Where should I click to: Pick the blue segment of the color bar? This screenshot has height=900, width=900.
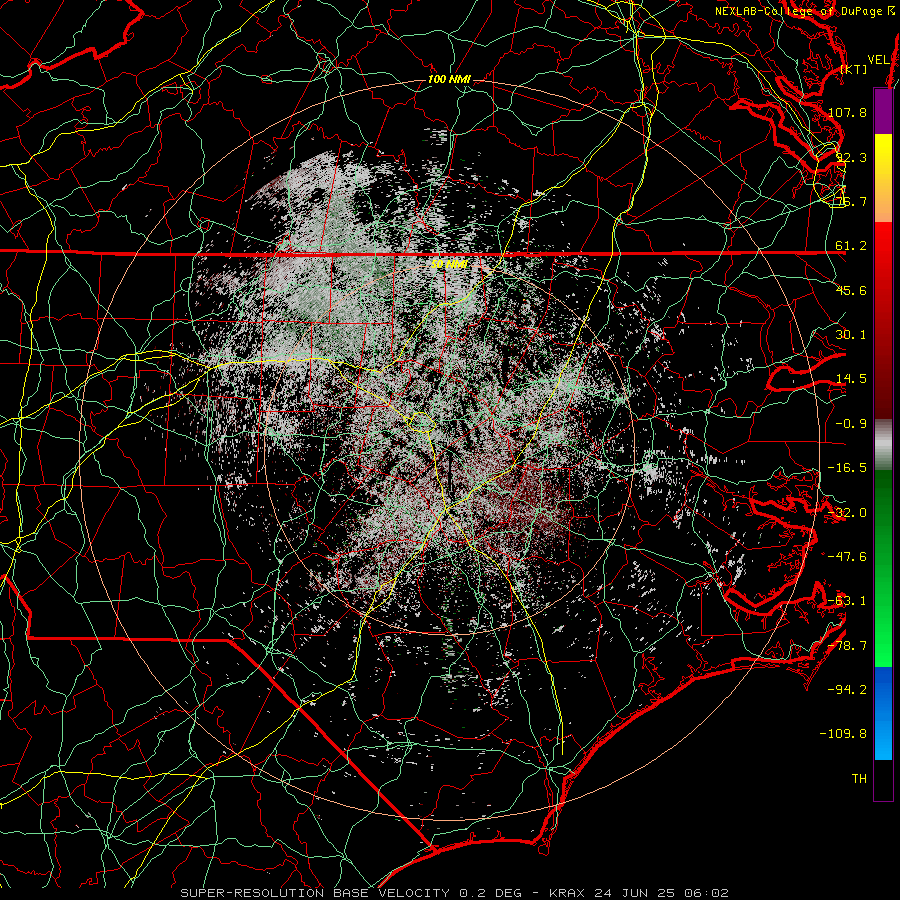coord(883,713)
